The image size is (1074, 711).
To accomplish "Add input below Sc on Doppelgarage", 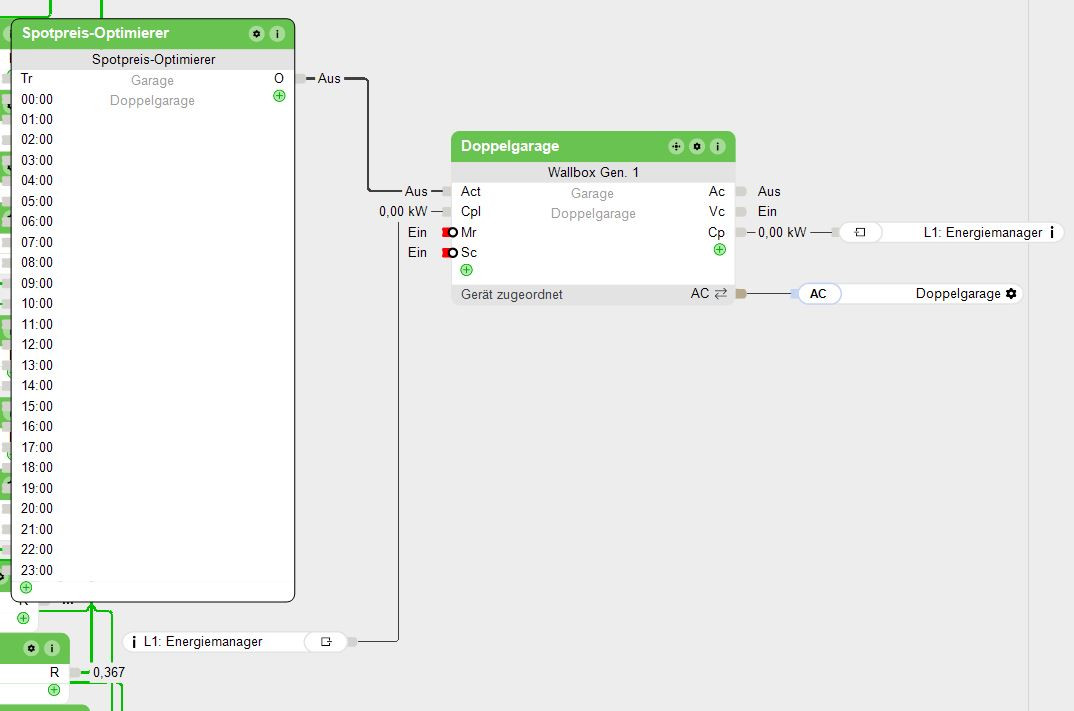I will tap(466, 271).
